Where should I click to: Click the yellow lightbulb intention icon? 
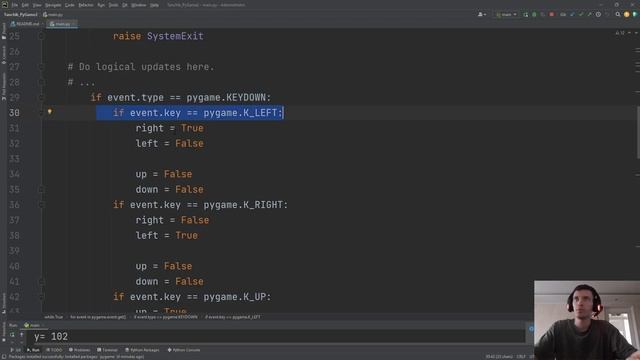pos(50,111)
